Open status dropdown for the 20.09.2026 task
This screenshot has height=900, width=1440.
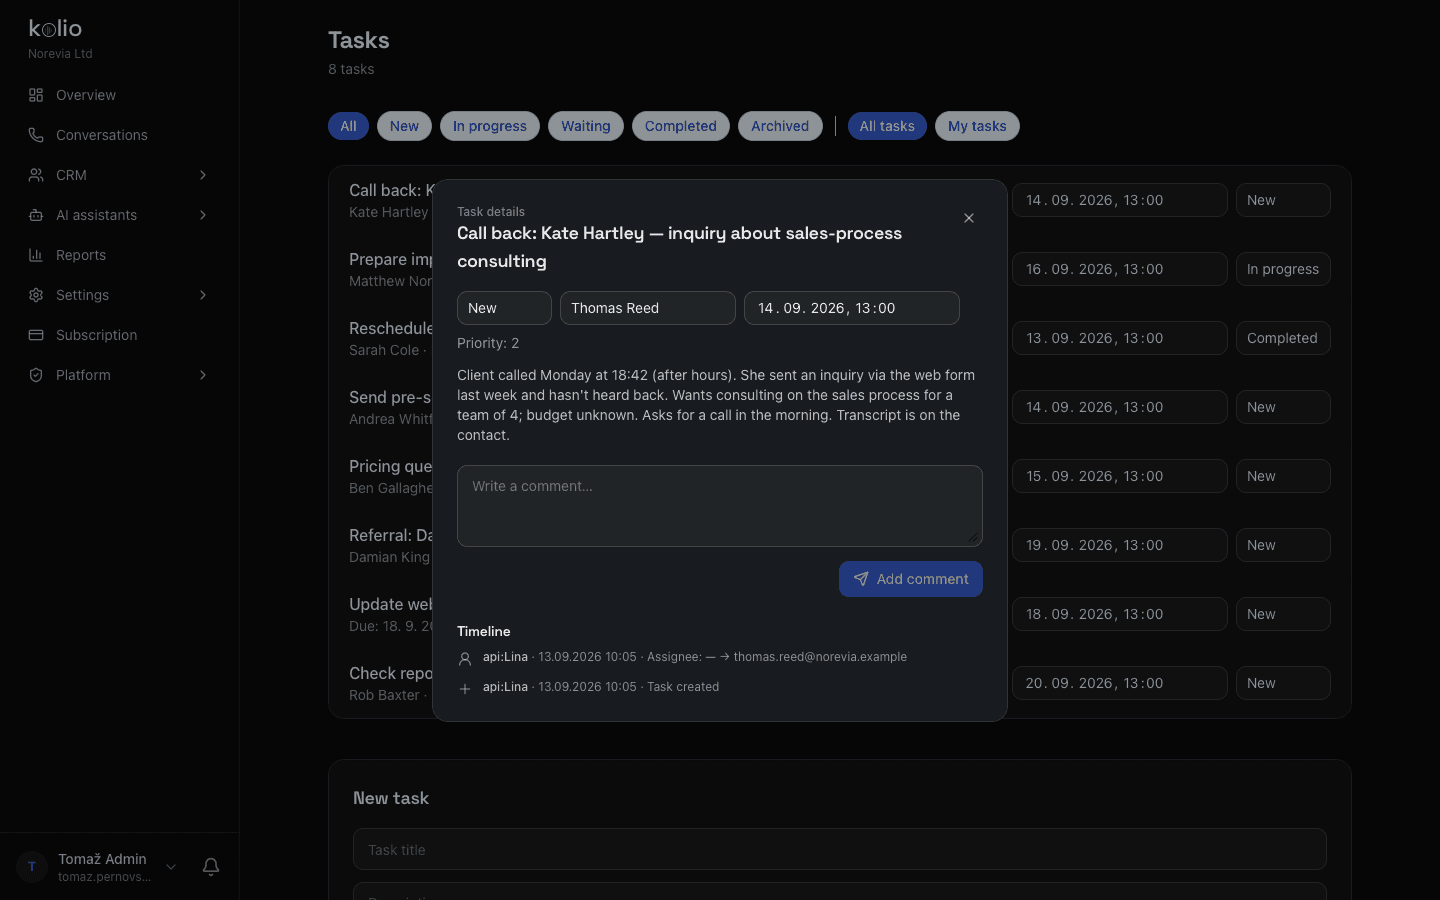click(x=1283, y=683)
